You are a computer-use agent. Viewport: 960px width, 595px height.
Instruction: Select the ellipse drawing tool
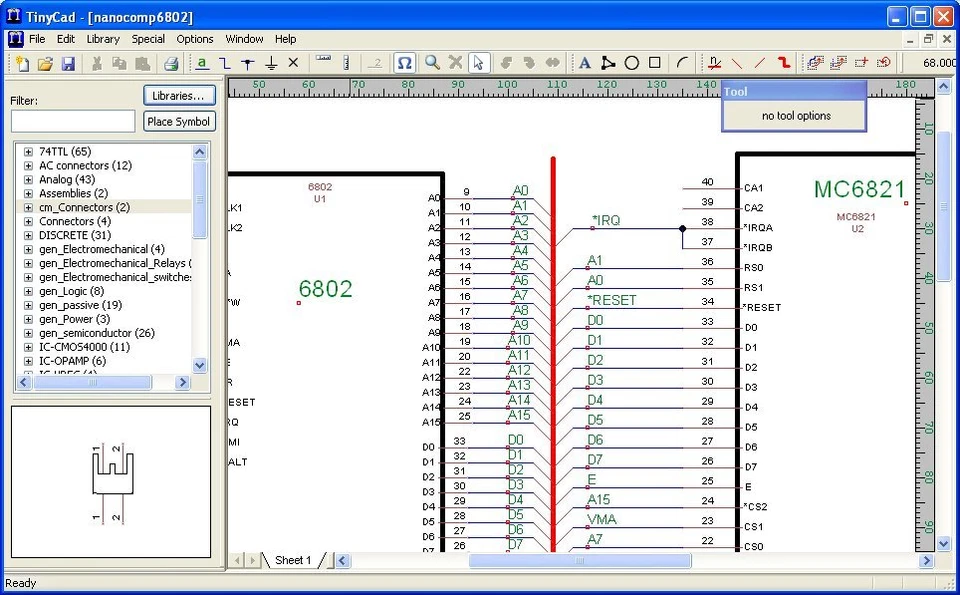(x=631, y=62)
